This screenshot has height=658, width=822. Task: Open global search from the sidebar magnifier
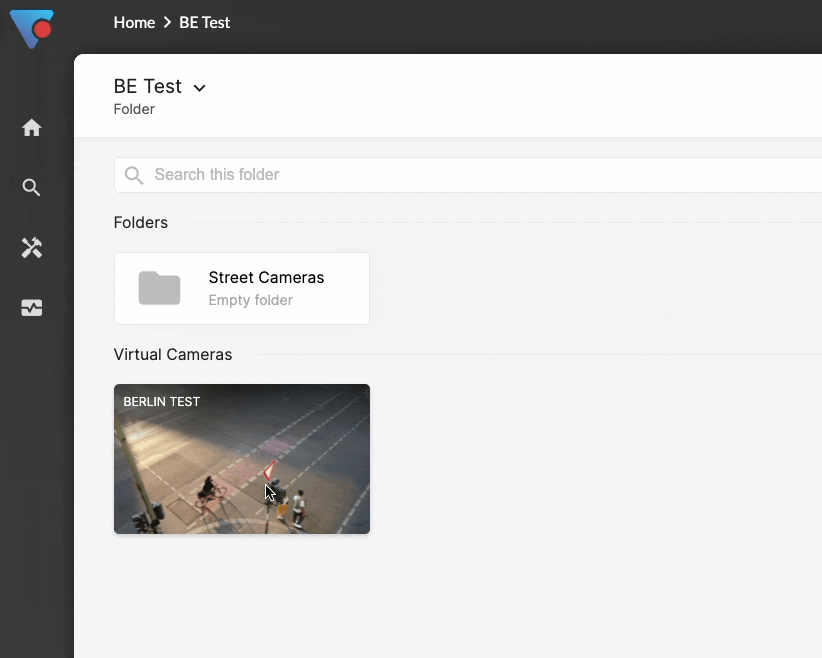click(32, 188)
